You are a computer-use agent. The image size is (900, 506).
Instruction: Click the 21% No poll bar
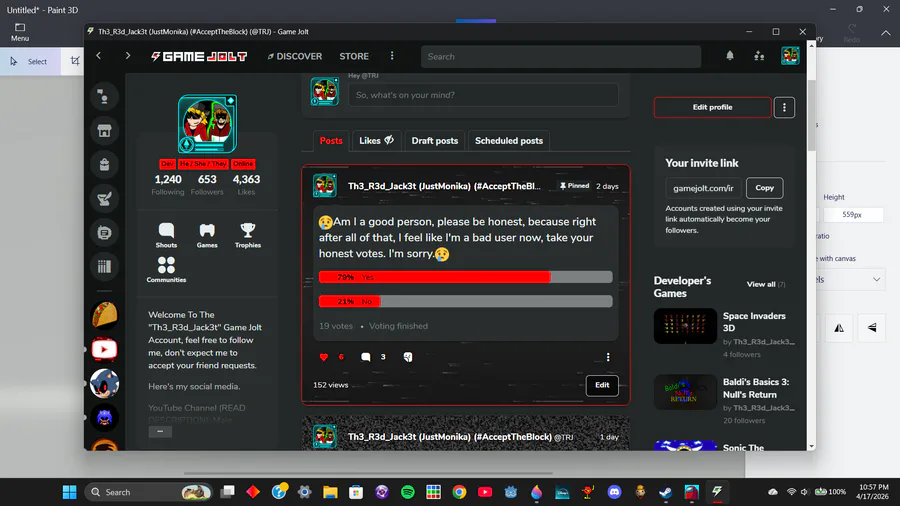tap(465, 301)
